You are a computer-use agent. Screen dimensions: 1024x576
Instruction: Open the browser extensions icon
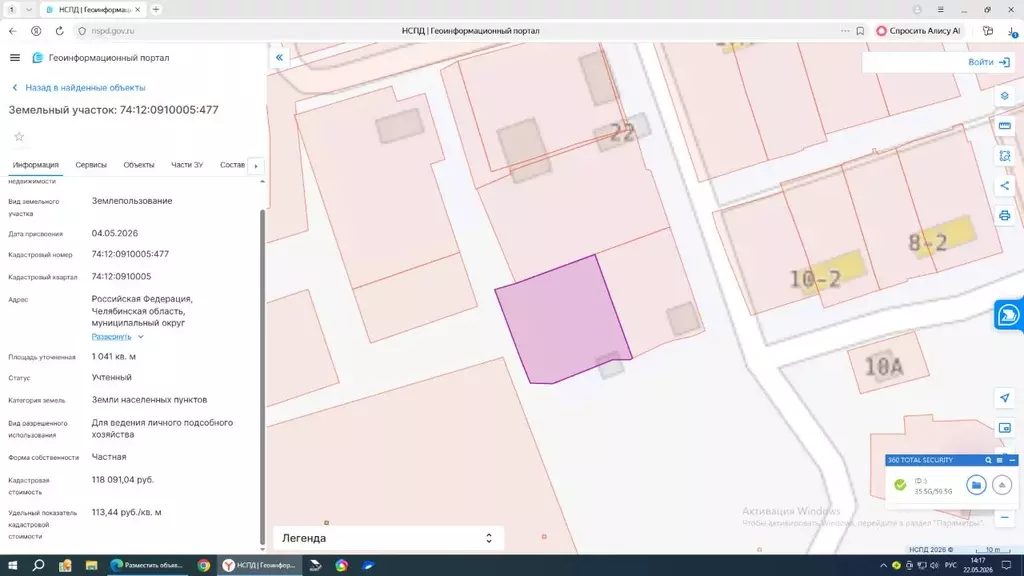[987, 31]
